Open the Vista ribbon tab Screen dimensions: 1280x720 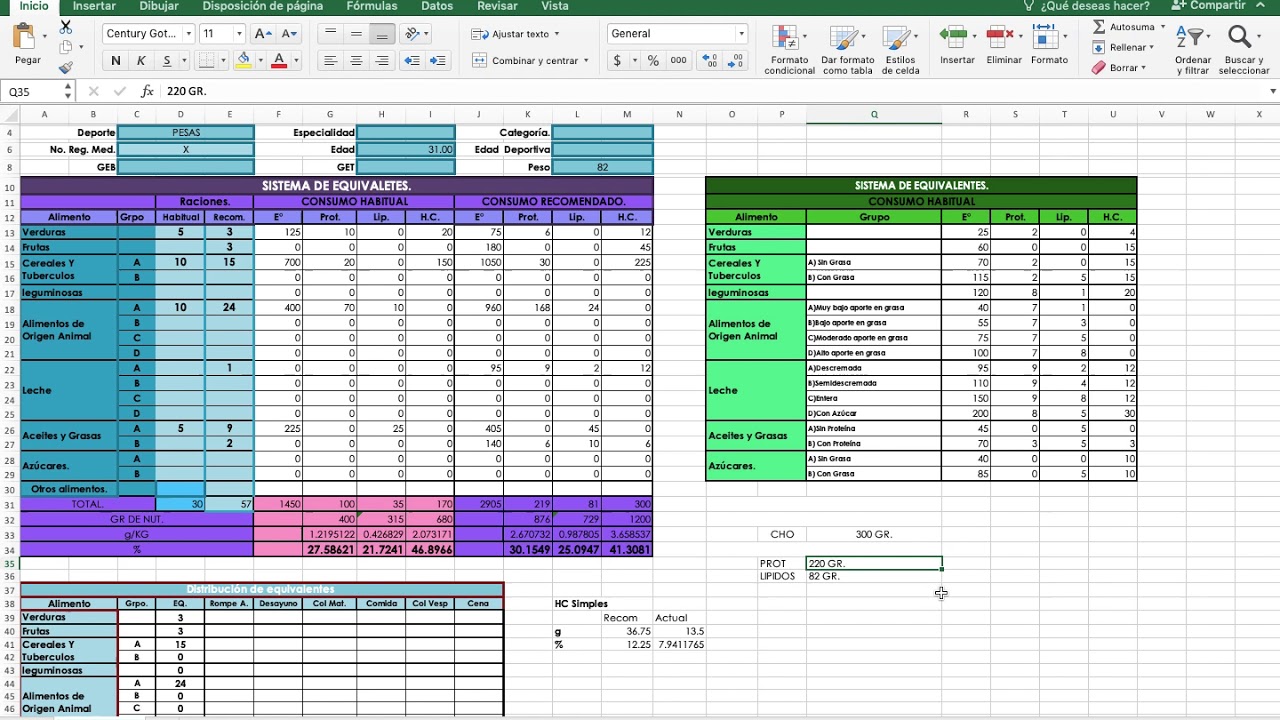point(555,6)
